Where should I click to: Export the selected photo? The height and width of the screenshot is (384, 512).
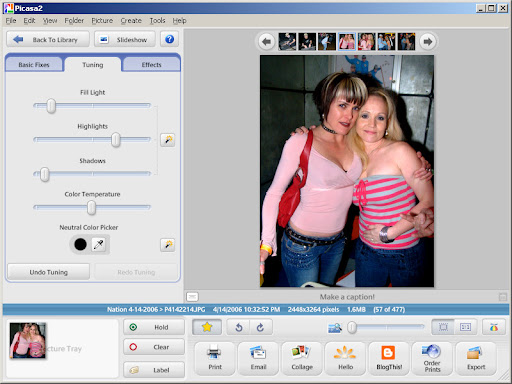pos(476,358)
